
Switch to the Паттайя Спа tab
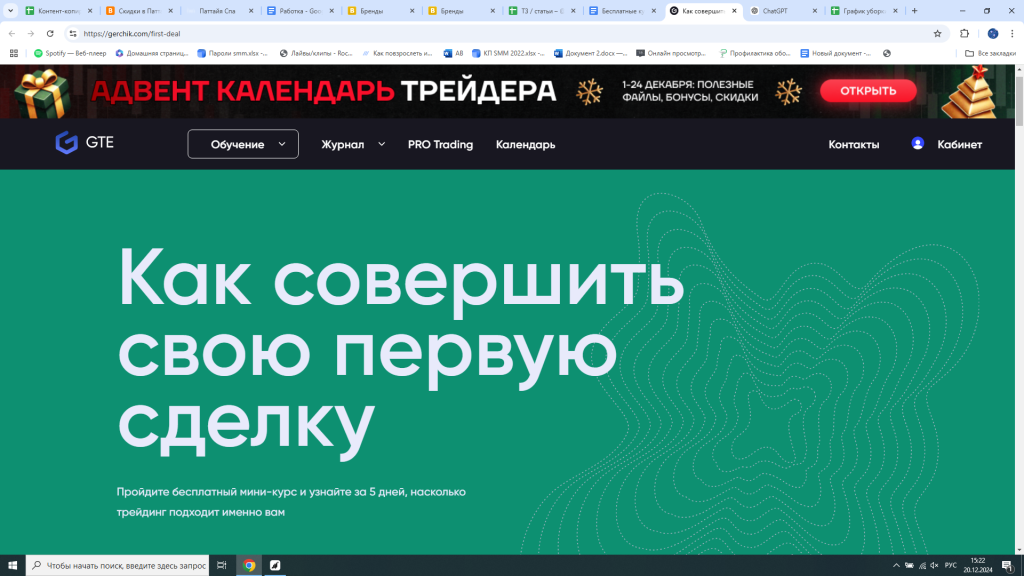coord(219,11)
